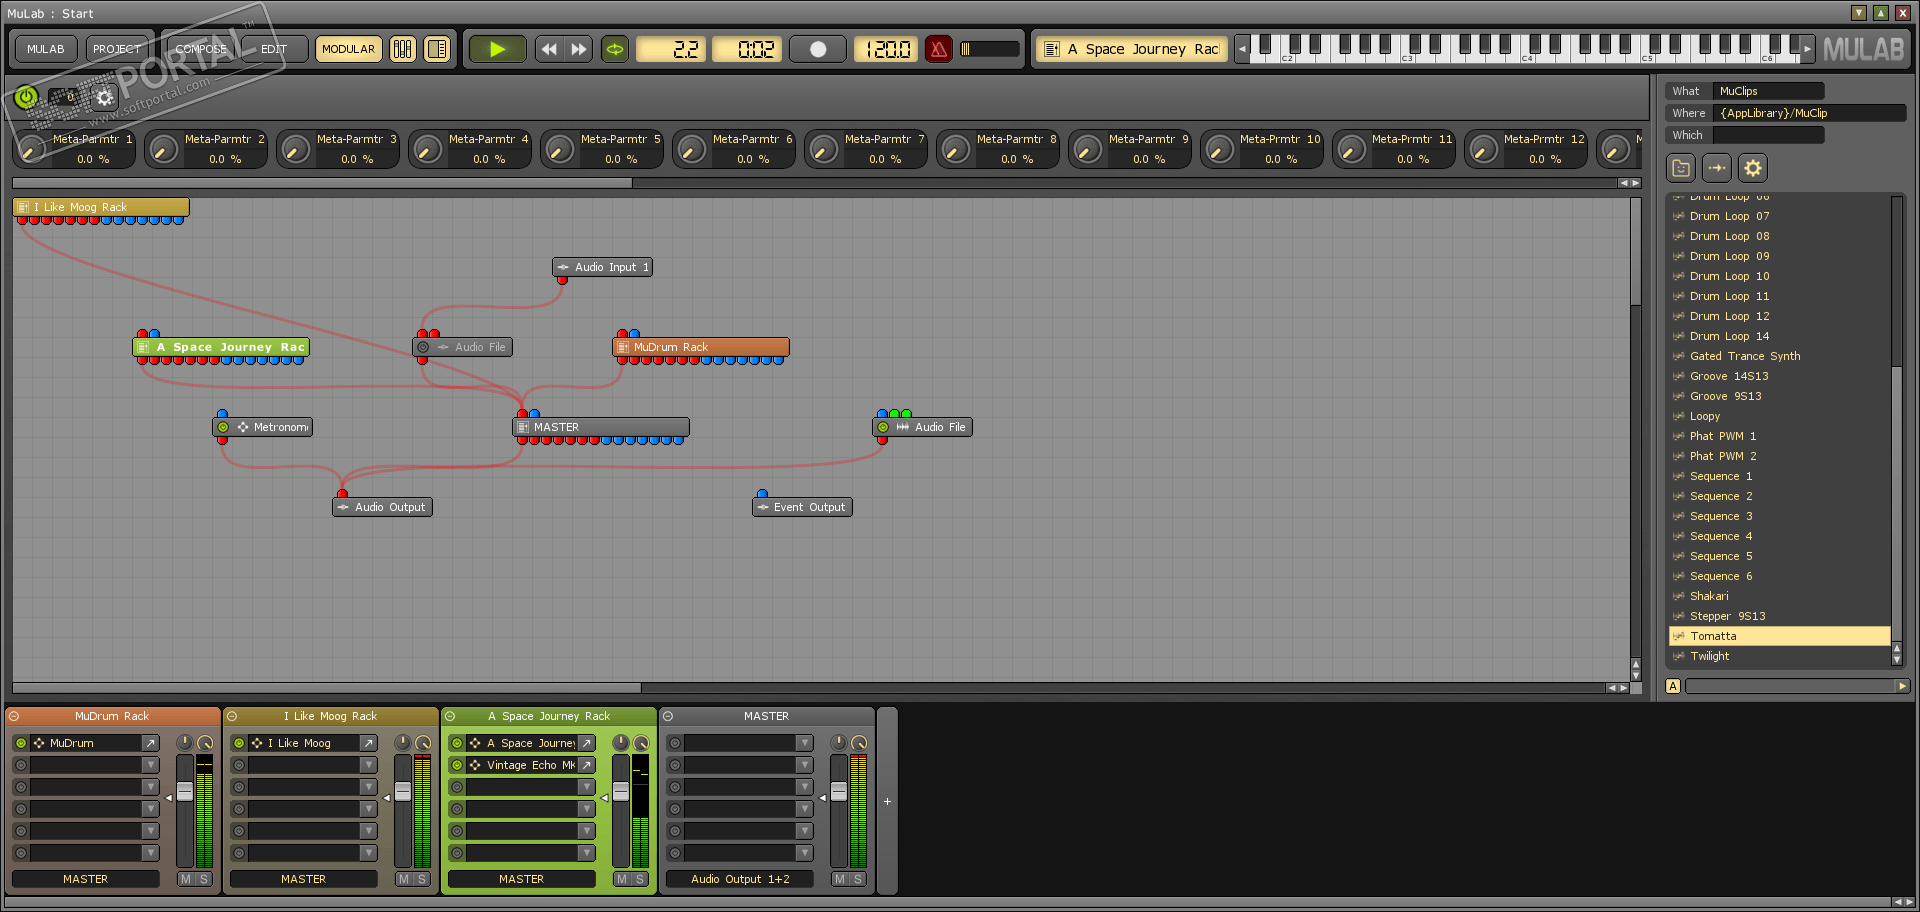Start playback with the green play button
Screen dimensions: 1920x912
pyautogui.click(x=497, y=49)
